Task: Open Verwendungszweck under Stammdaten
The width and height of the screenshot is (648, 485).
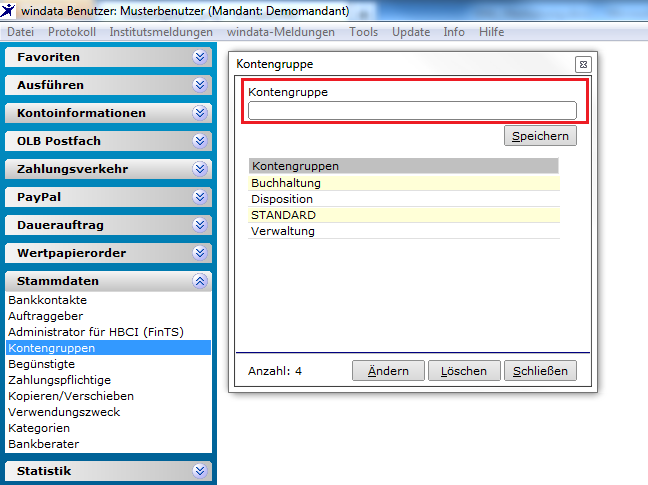Action: [108, 412]
